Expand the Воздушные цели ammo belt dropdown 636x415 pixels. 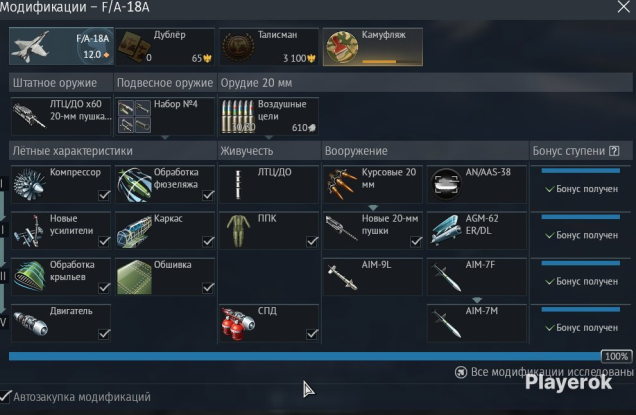[x=269, y=138]
